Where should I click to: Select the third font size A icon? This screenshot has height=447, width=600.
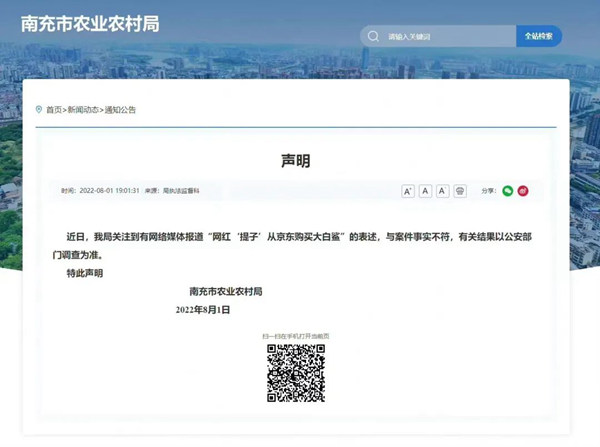coord(442,190)
